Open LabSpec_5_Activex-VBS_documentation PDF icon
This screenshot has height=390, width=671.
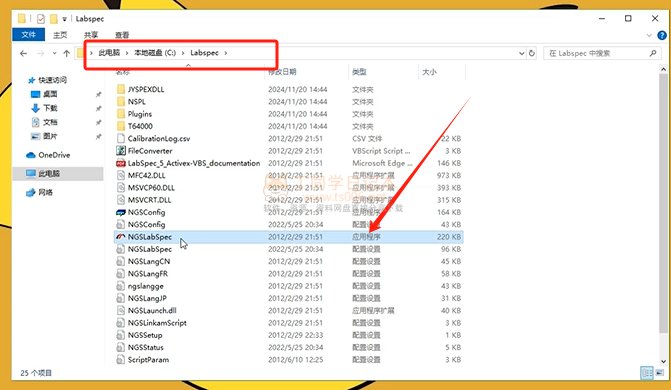(x=121, y=163)
